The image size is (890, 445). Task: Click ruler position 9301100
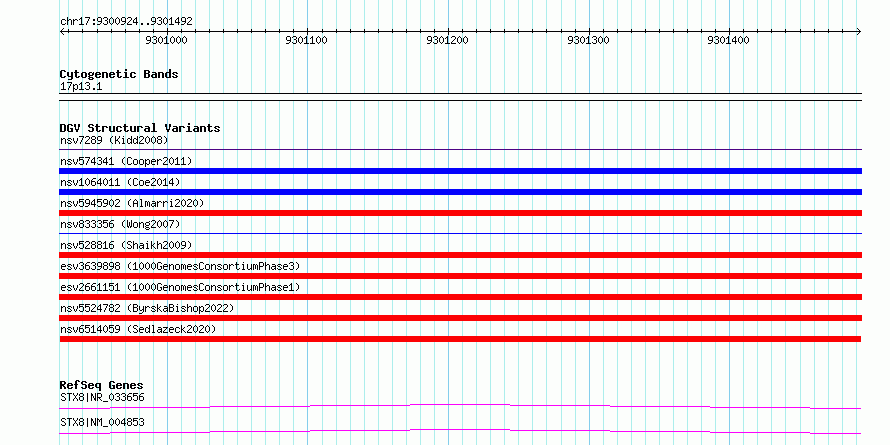click(307, 41)
